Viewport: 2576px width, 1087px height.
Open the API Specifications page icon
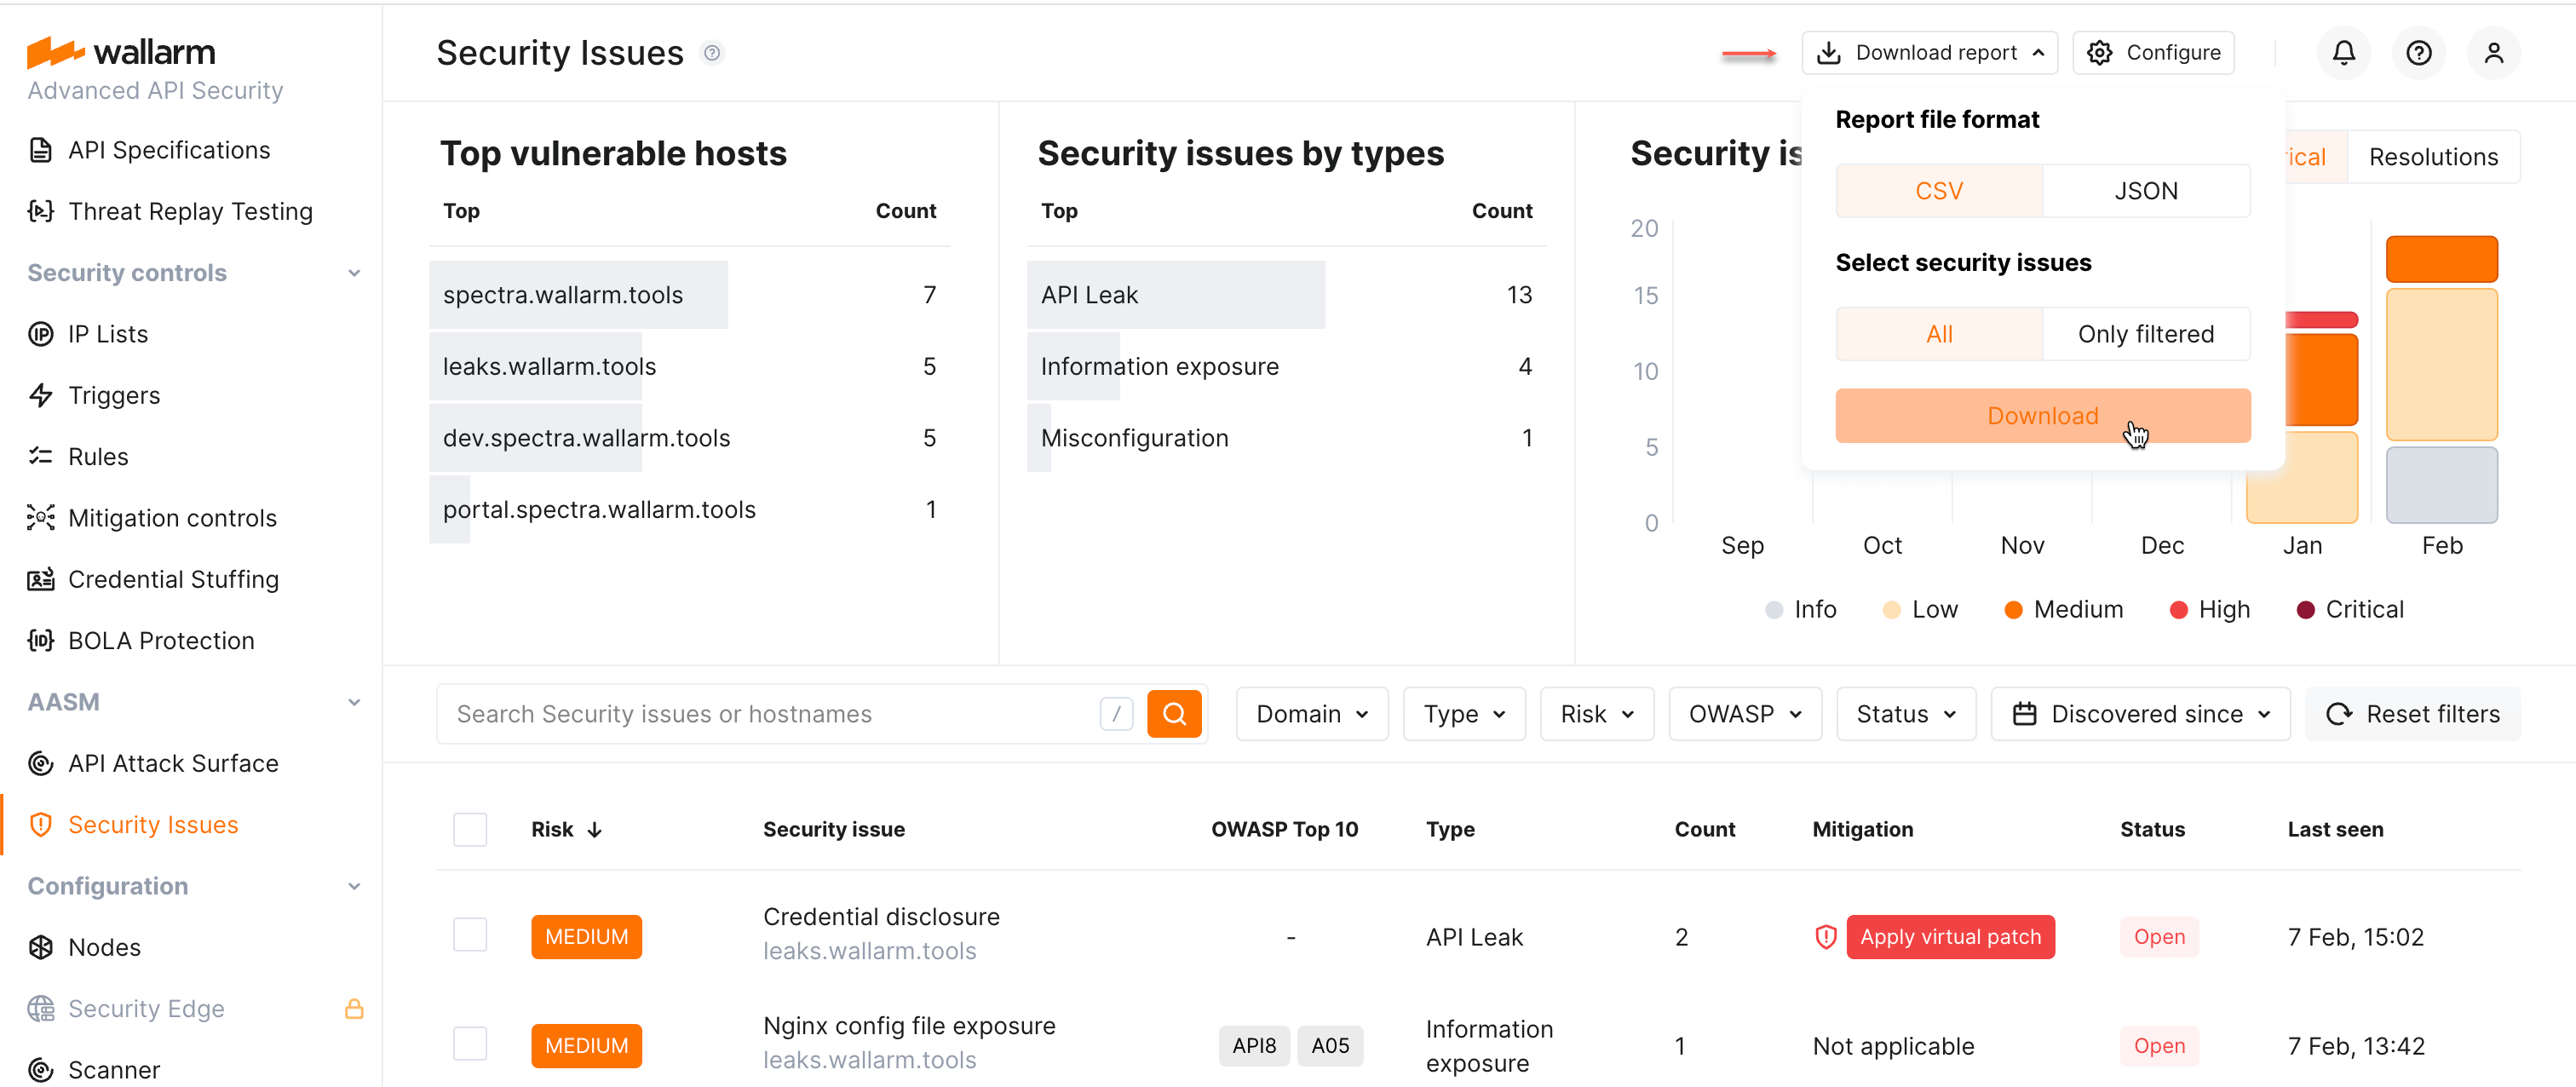coord(40,149)
